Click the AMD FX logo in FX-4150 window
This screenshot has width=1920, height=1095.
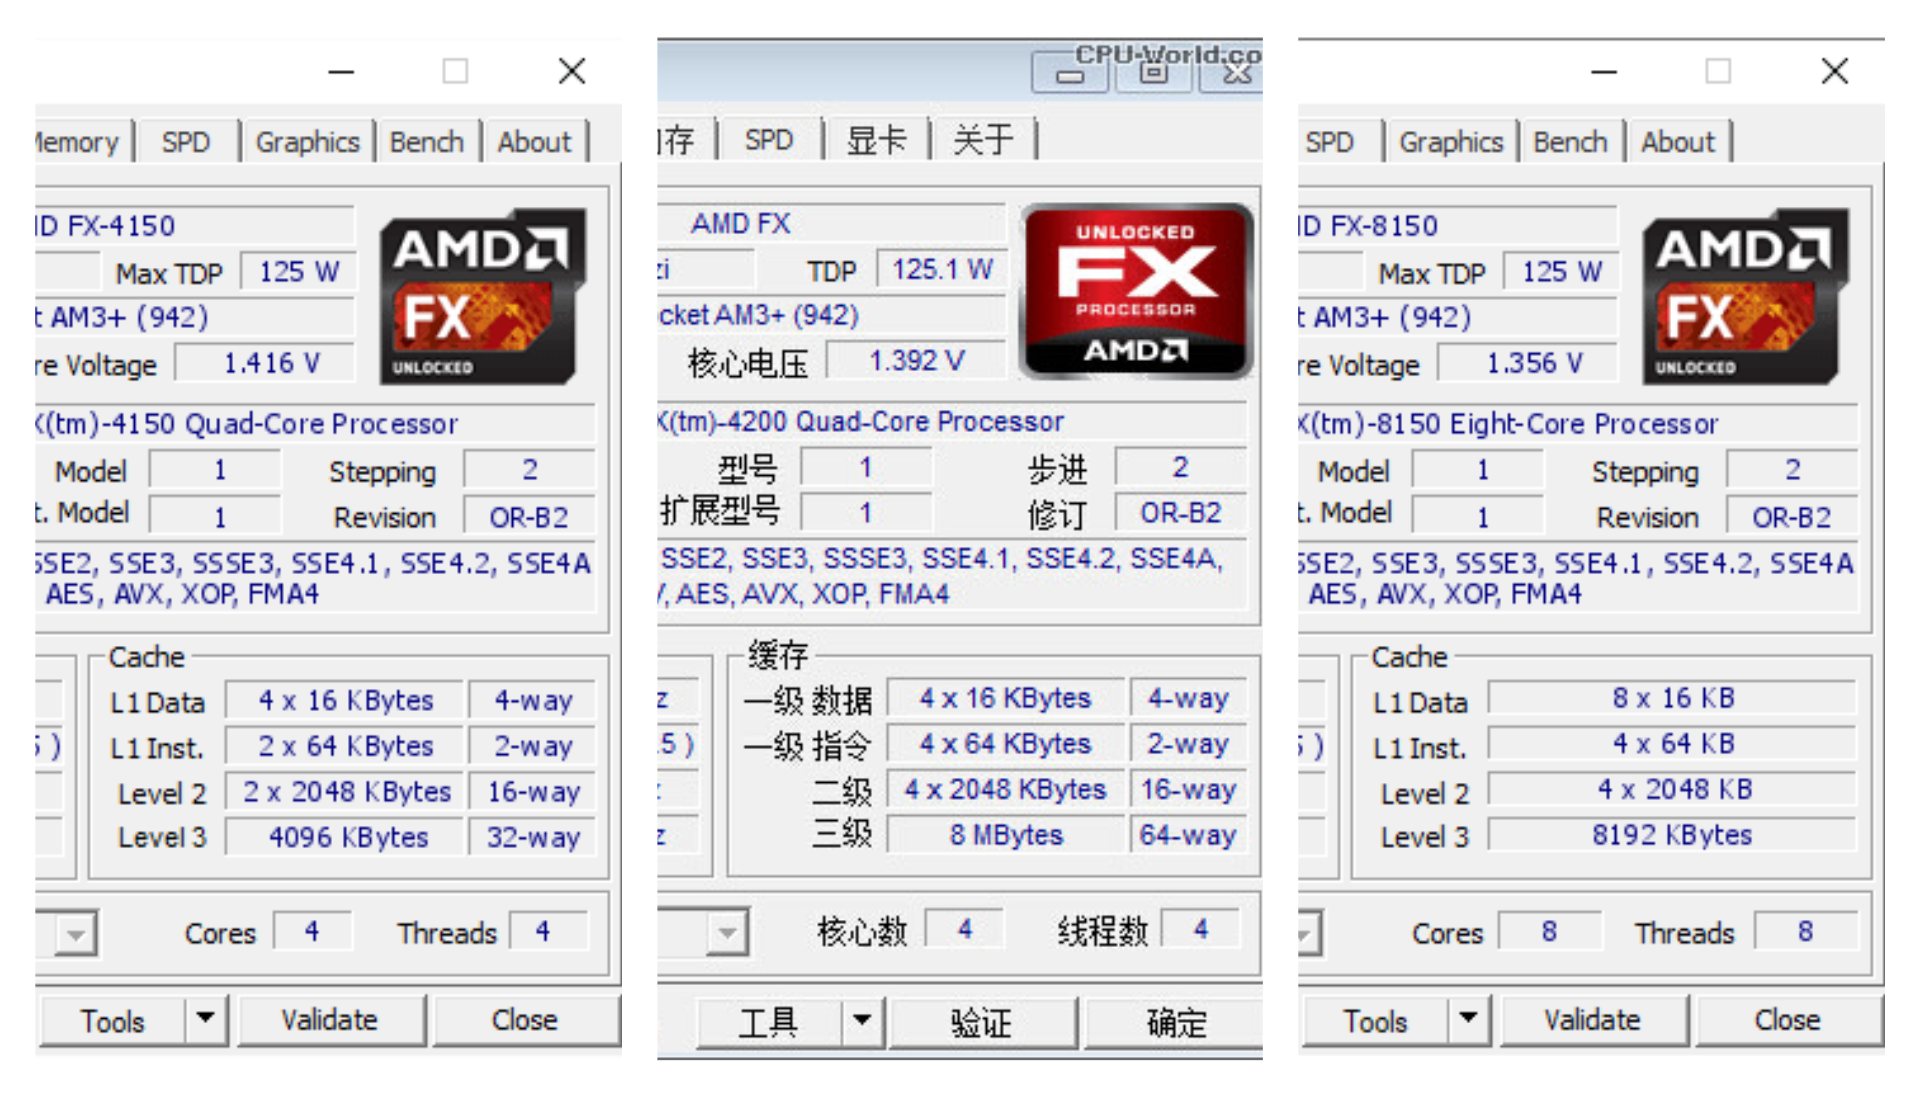(x=482, y=296)
